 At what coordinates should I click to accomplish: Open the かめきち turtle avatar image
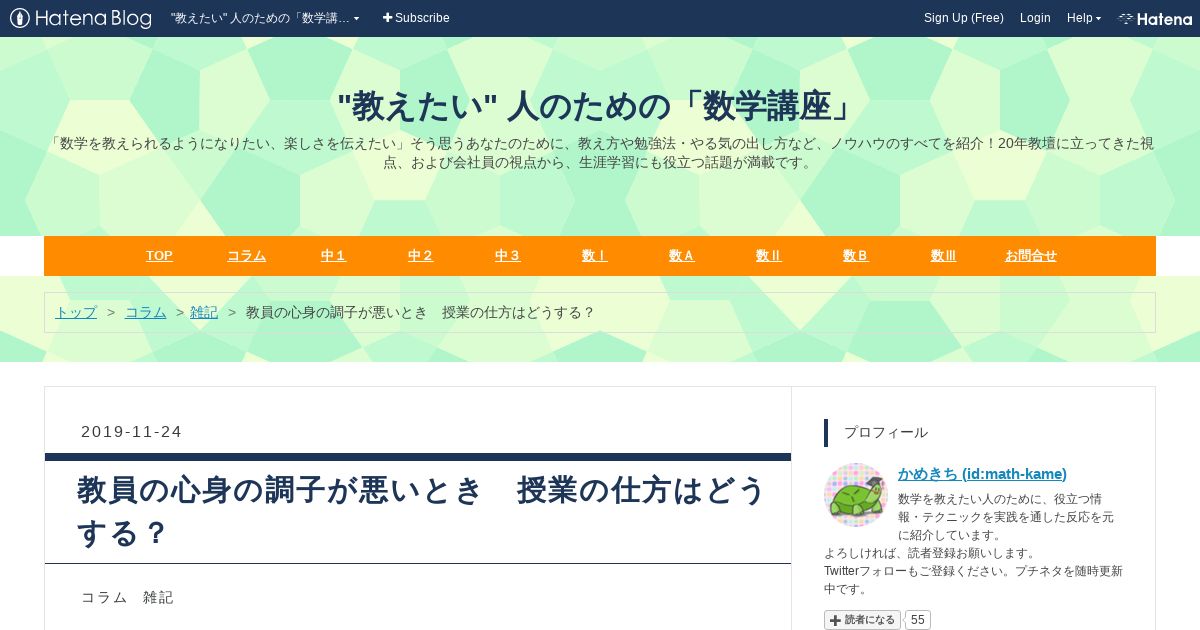click(855, 495)
